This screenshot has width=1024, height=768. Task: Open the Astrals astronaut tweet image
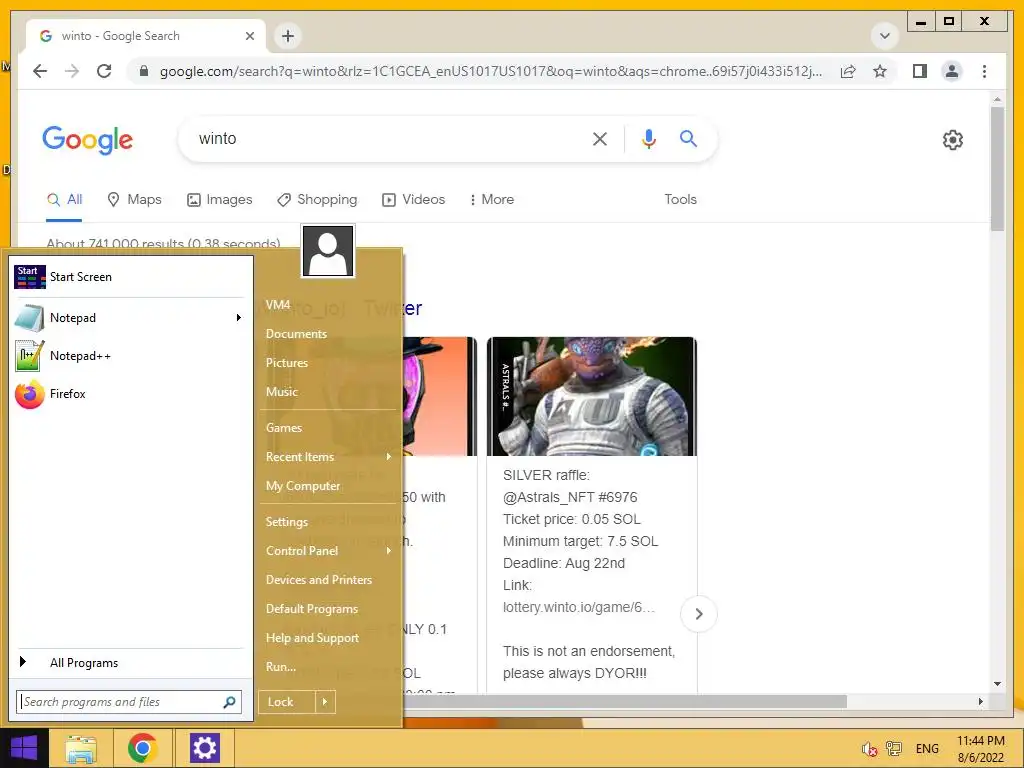click(x=592, y=396)
